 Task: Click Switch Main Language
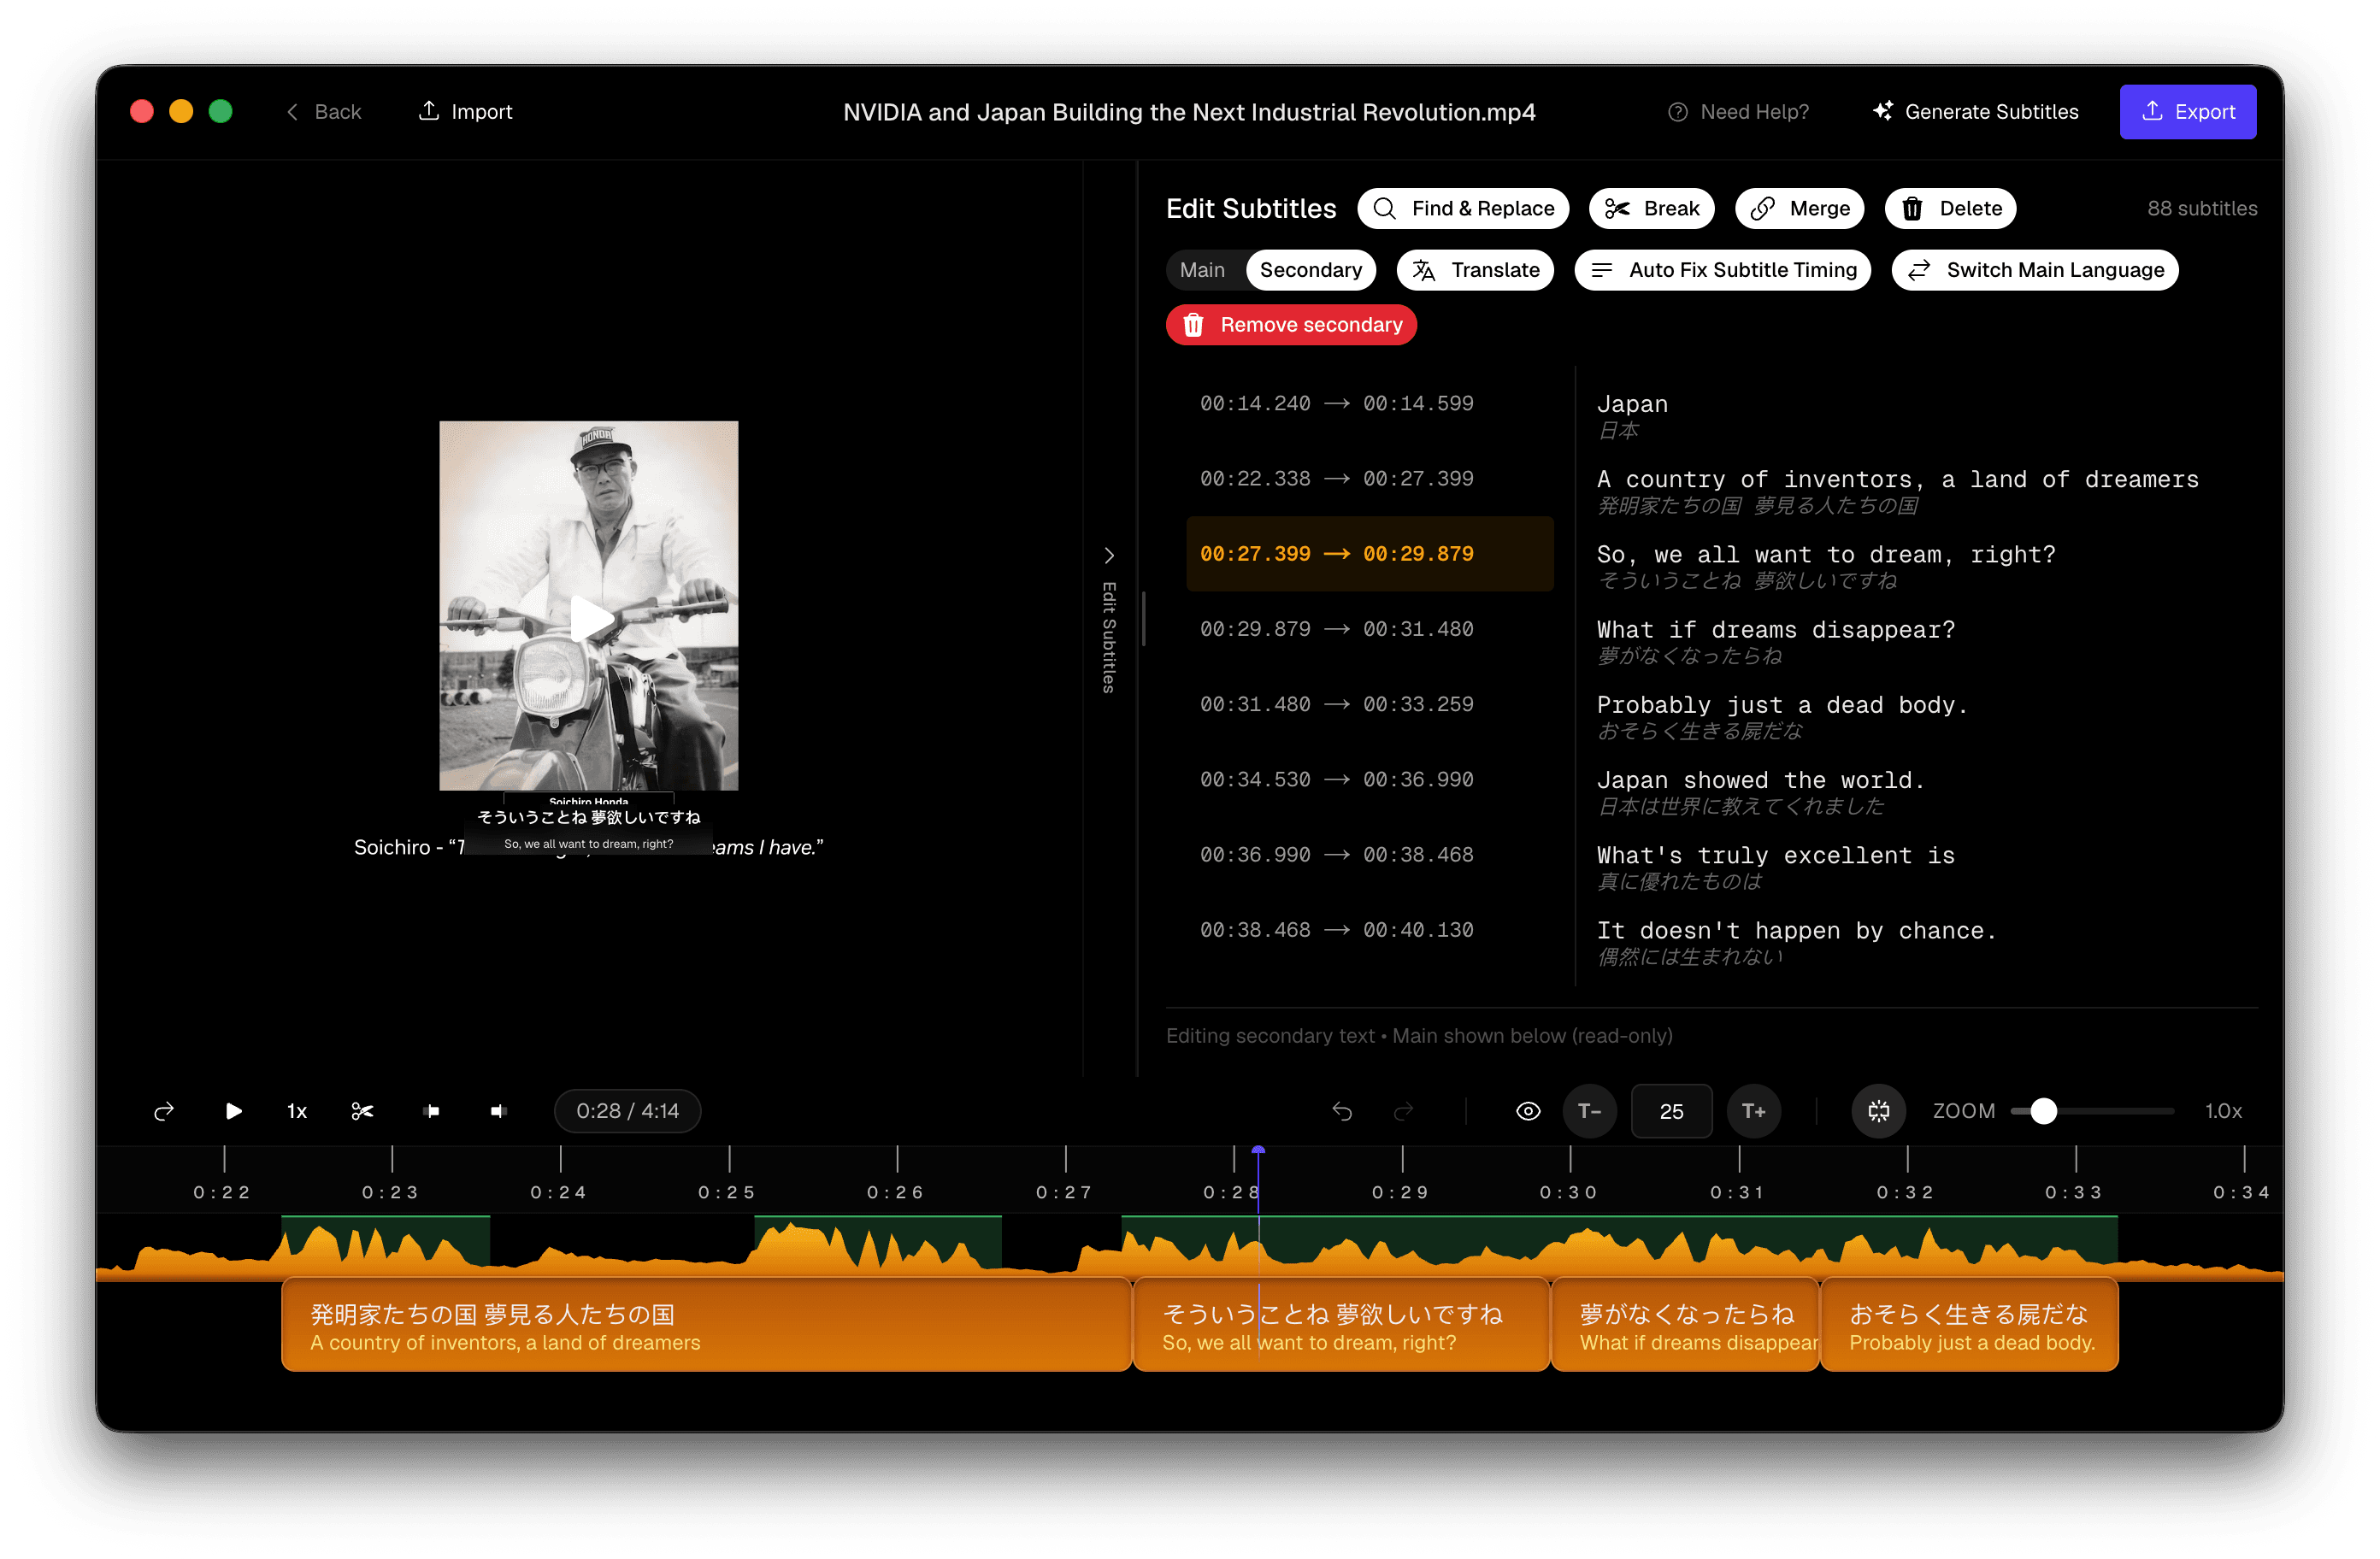click(2034, 270)
